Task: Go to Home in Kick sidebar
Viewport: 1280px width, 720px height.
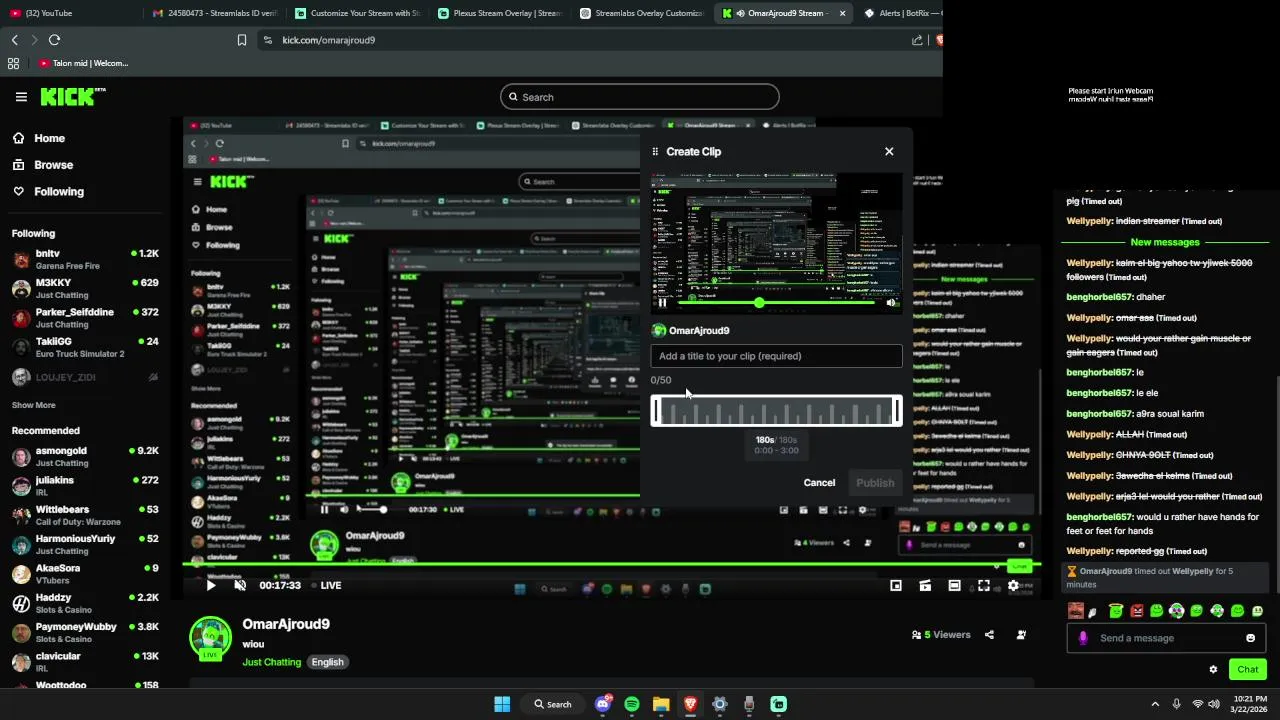Action: pos(49,138)
